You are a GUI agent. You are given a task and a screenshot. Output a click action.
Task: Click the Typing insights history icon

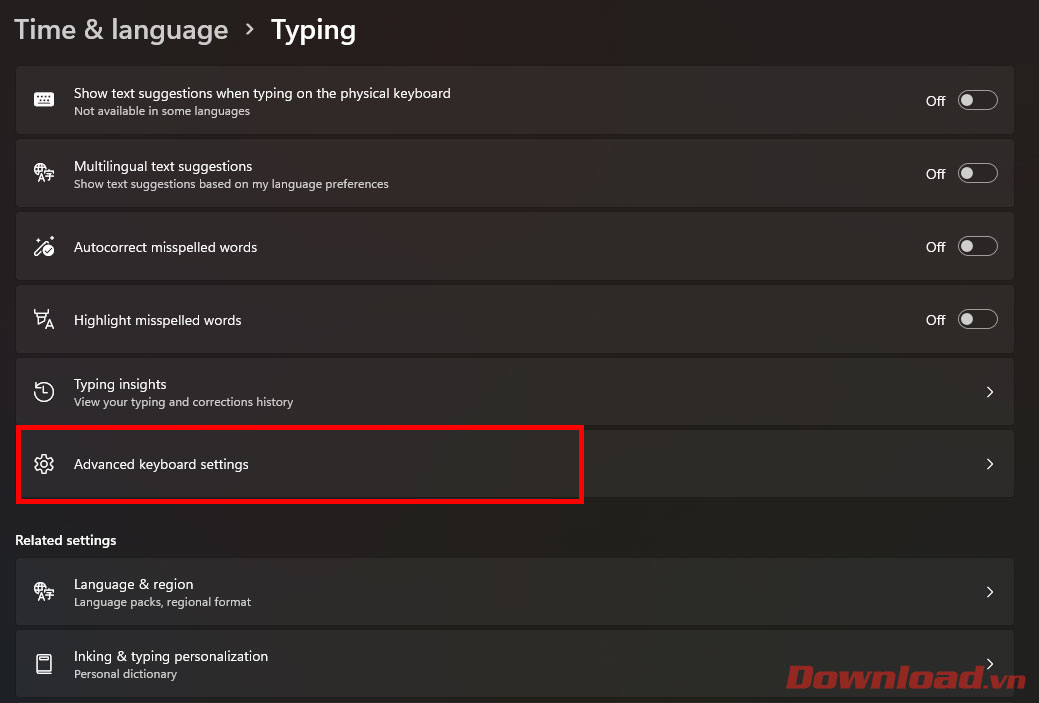tap(44, 392)
